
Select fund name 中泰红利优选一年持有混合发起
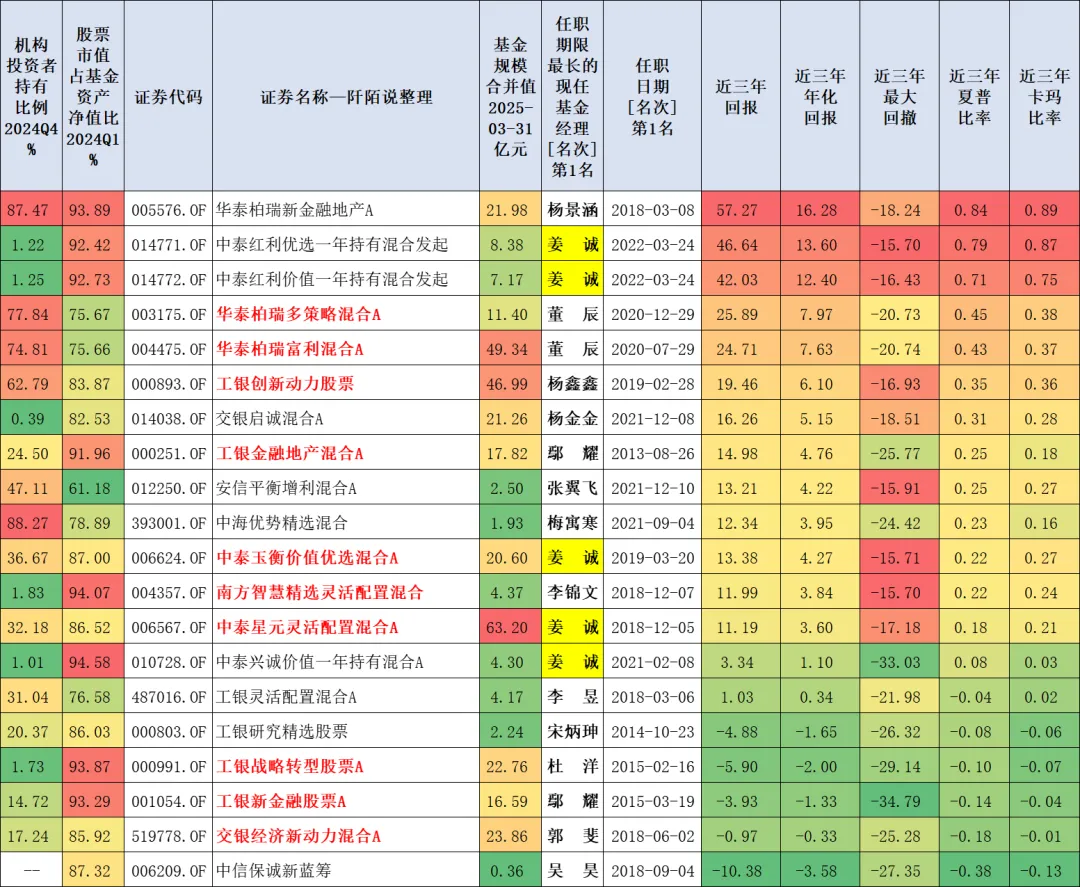[x=332, y=244]
